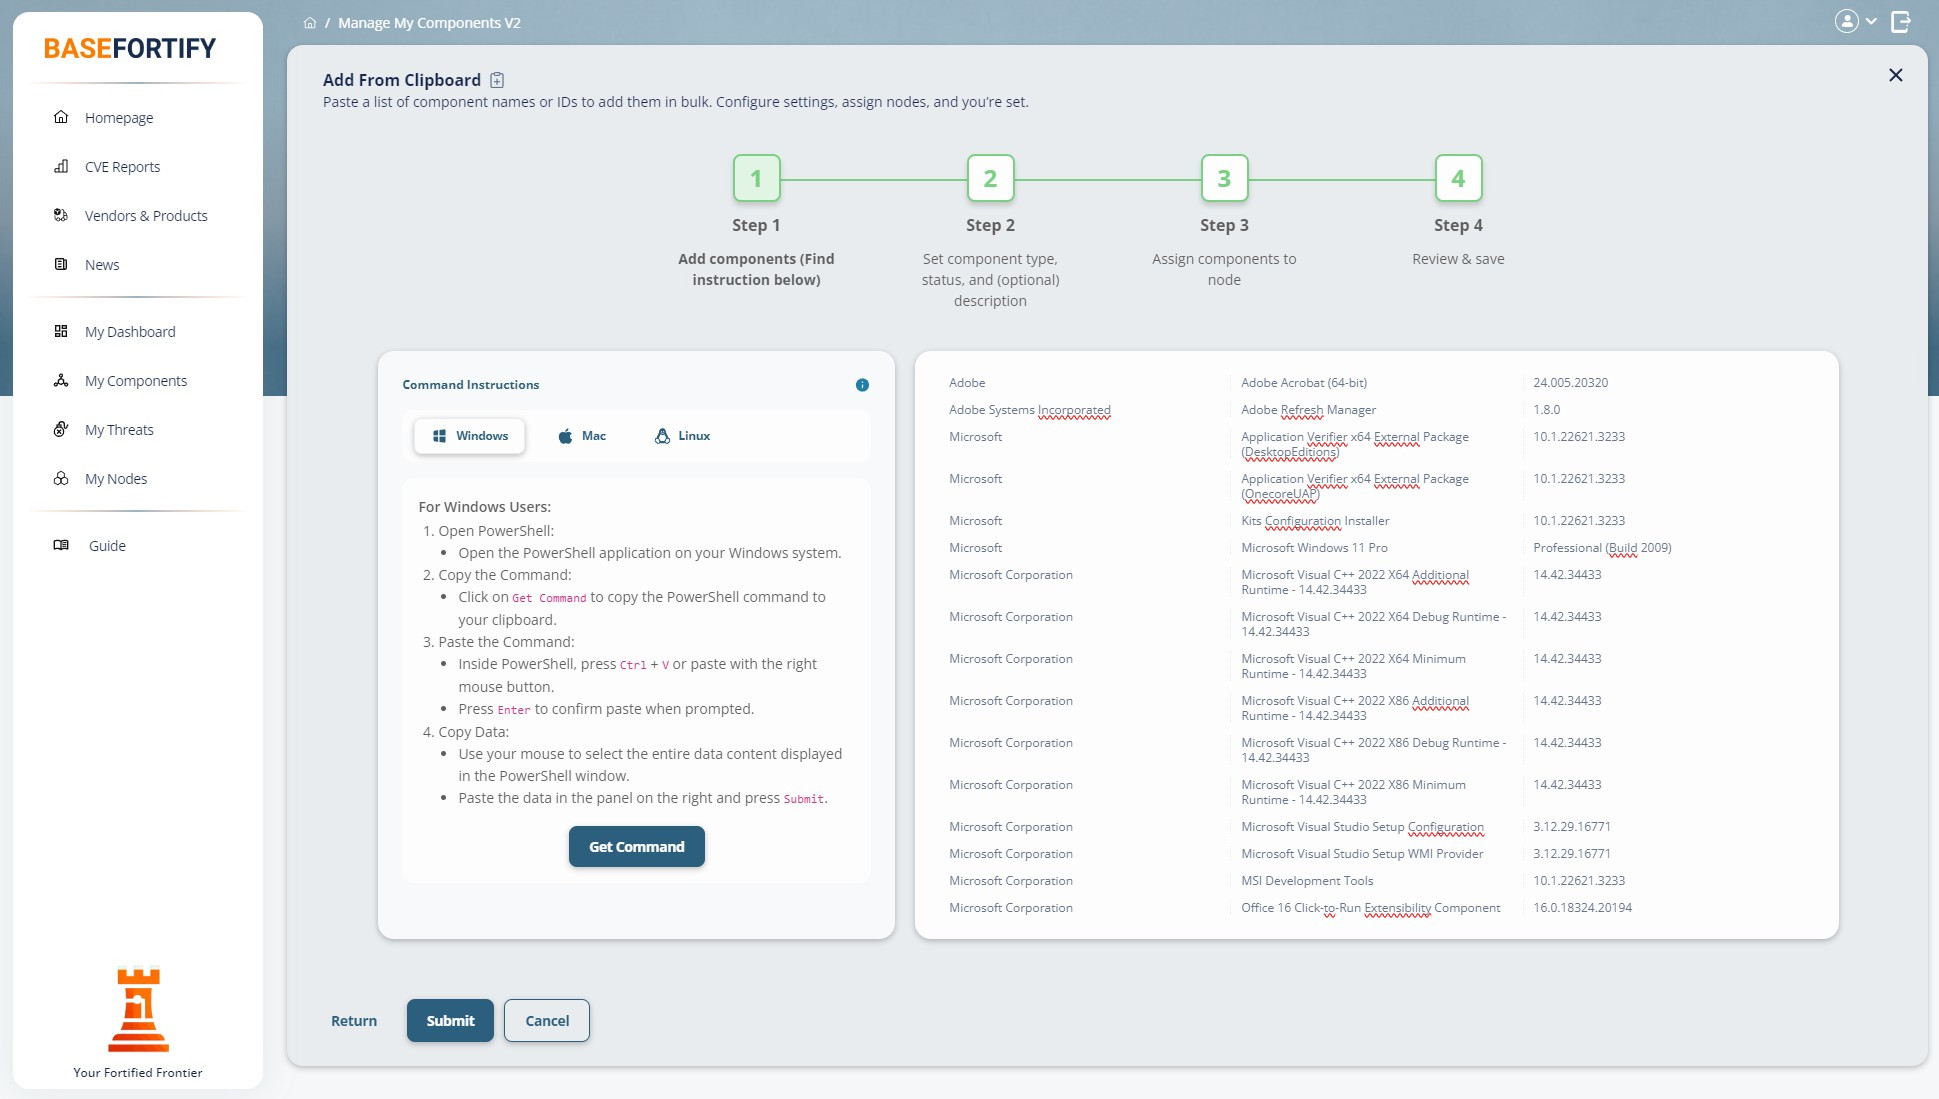Select the Step 2 box
1939x1099 pixels.
tap(990, 179)
